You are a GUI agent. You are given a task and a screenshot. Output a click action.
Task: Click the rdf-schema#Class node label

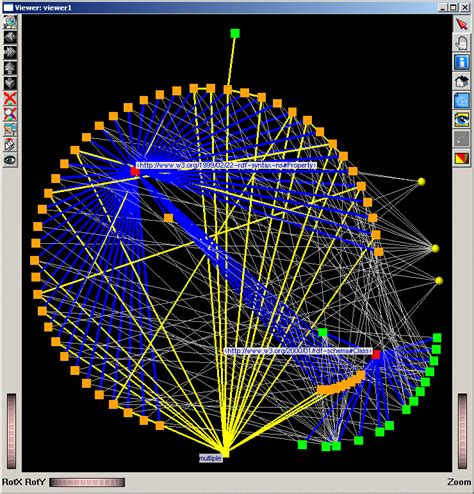[298, 351]
